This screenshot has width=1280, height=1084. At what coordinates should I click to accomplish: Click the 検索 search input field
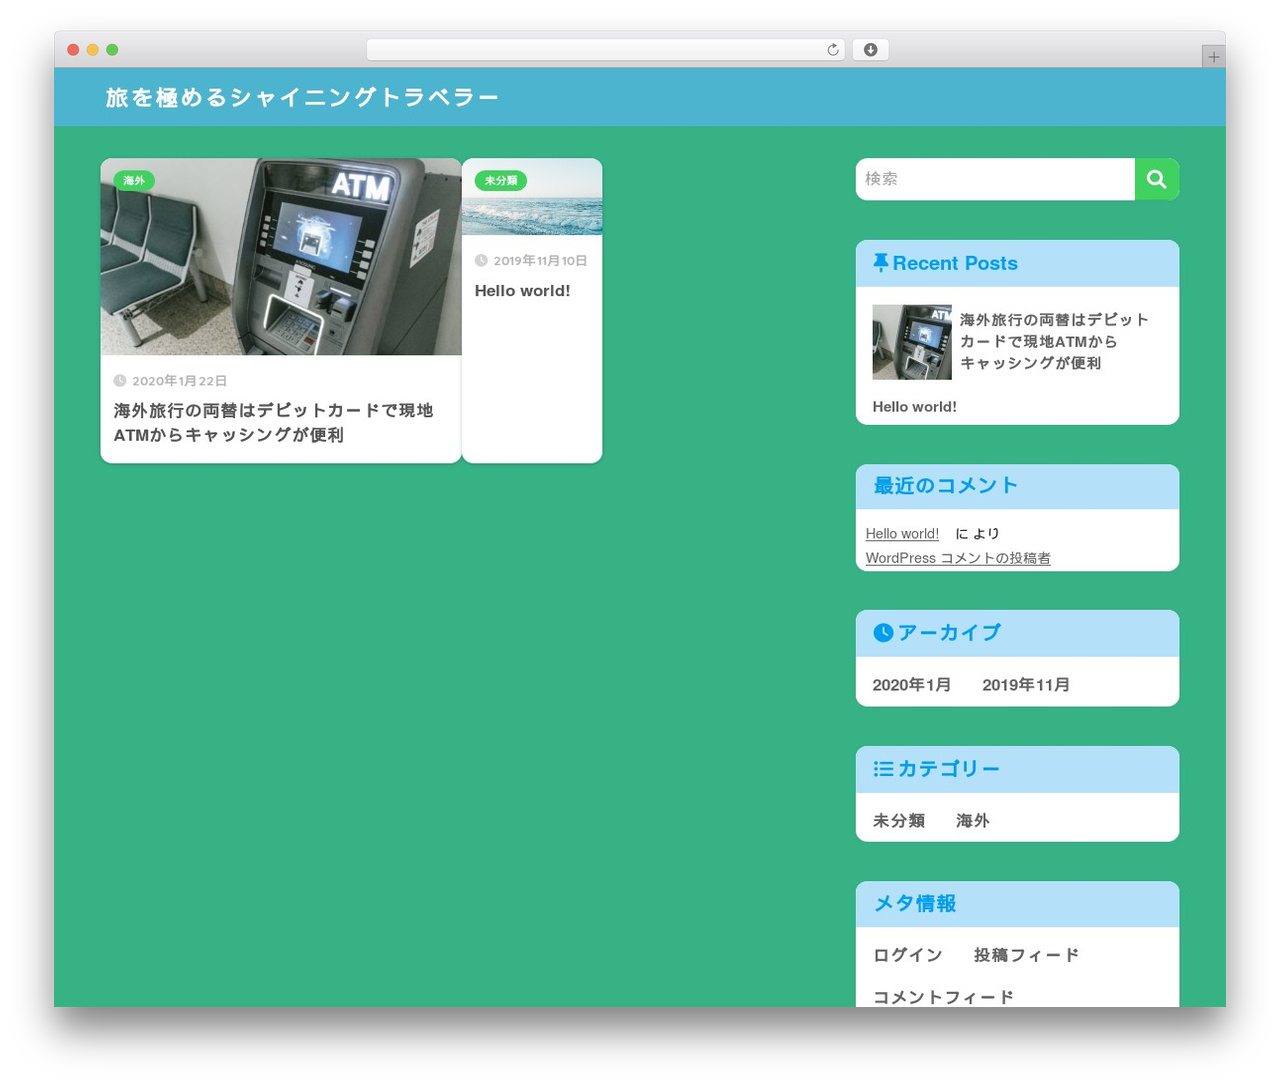pos(995,179)
